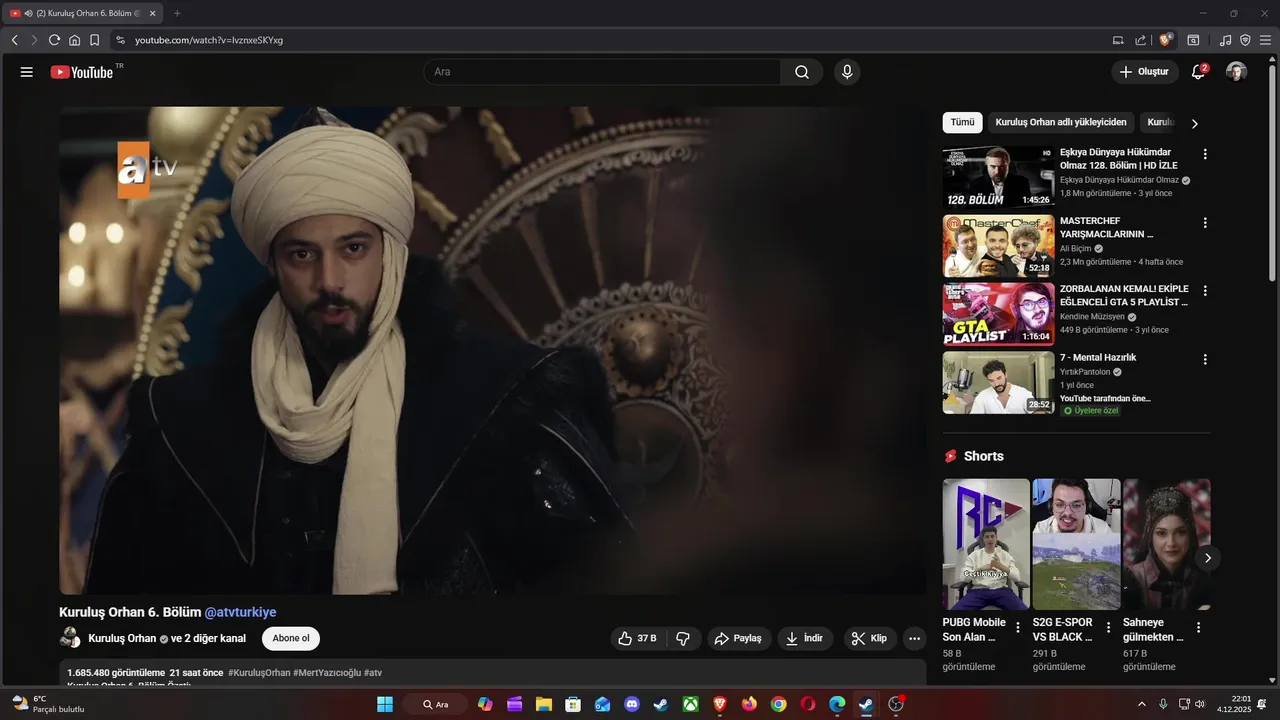Show hidden system tray icons

[x=1142, y=704]
